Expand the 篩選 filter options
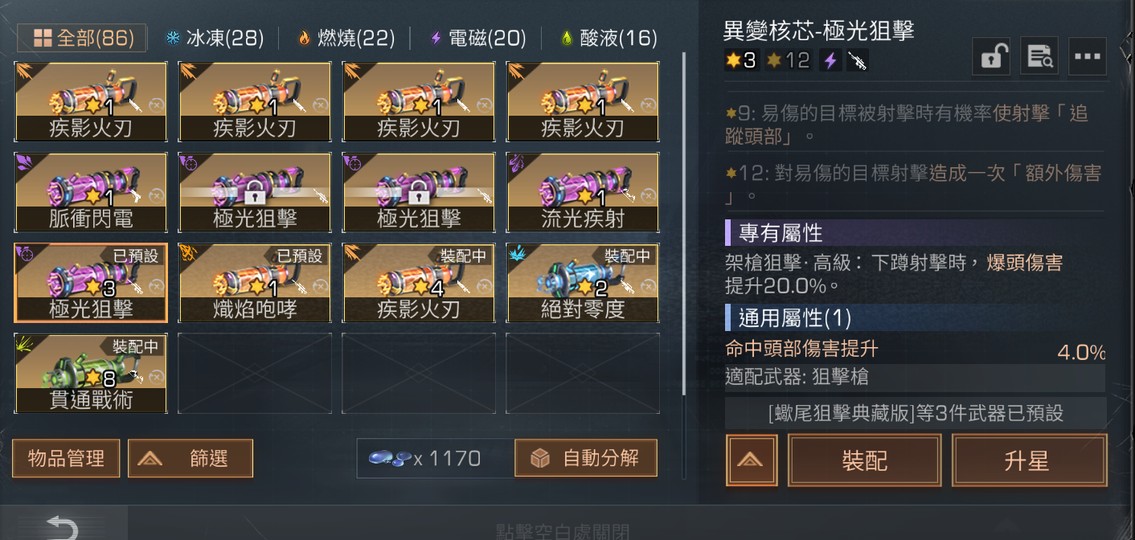Image resolution: width=1135 pixels, height=540 pixels. point(190,458)
